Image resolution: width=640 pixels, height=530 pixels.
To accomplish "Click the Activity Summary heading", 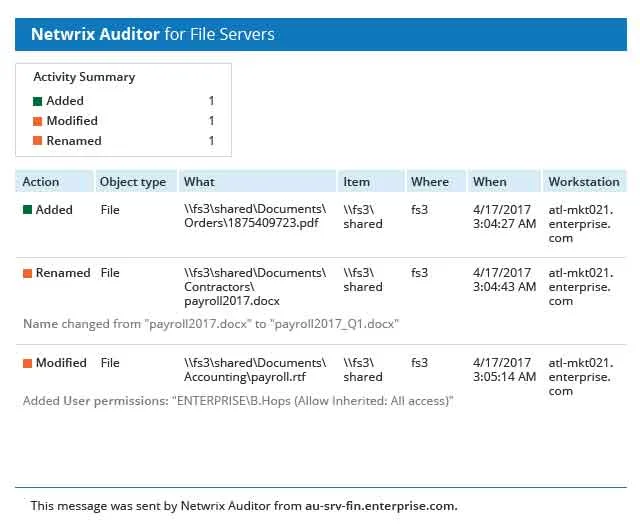I will (x=84, y=77).
